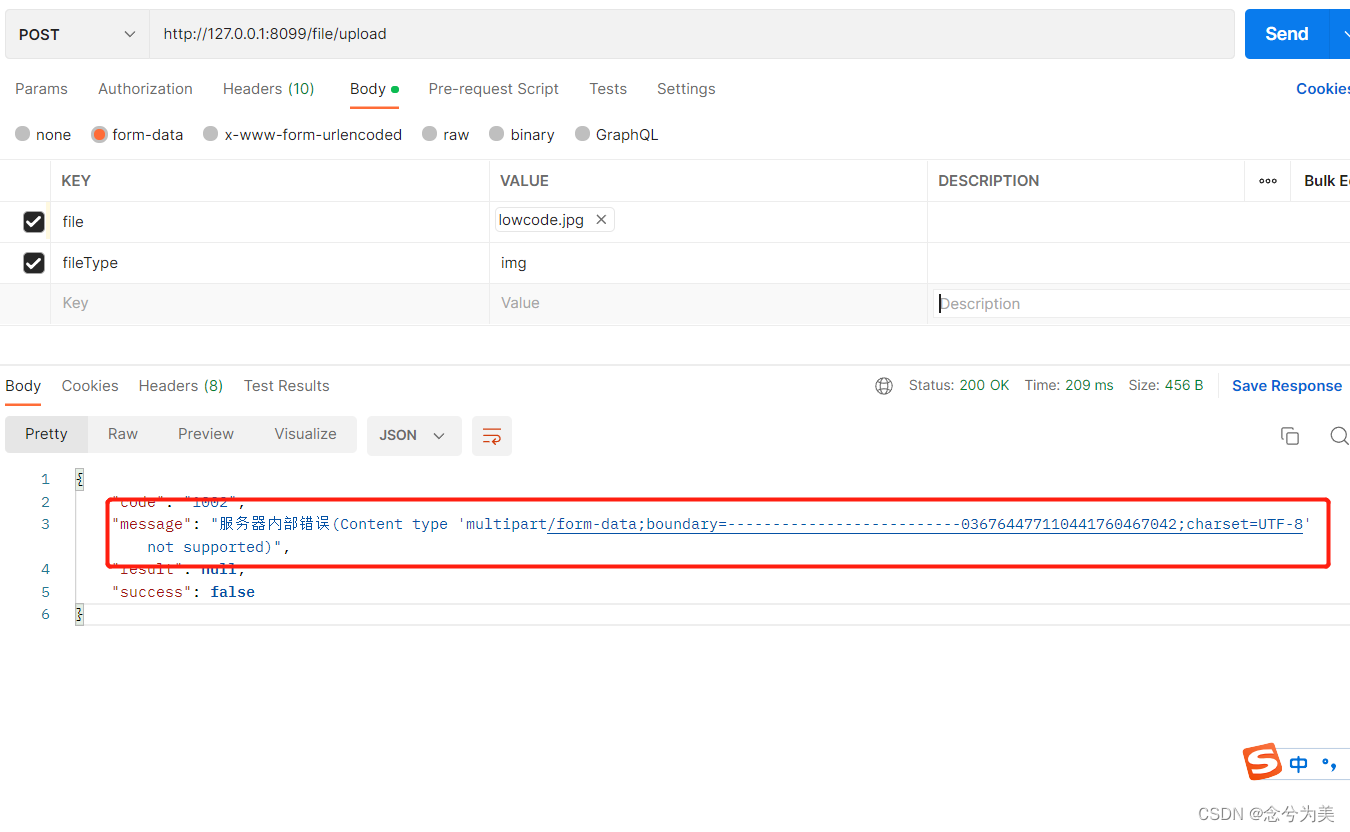This screenshot has height=832, width=1350.
Task: Open the network/proxy globe icon near Status
Action: [884, 385]
